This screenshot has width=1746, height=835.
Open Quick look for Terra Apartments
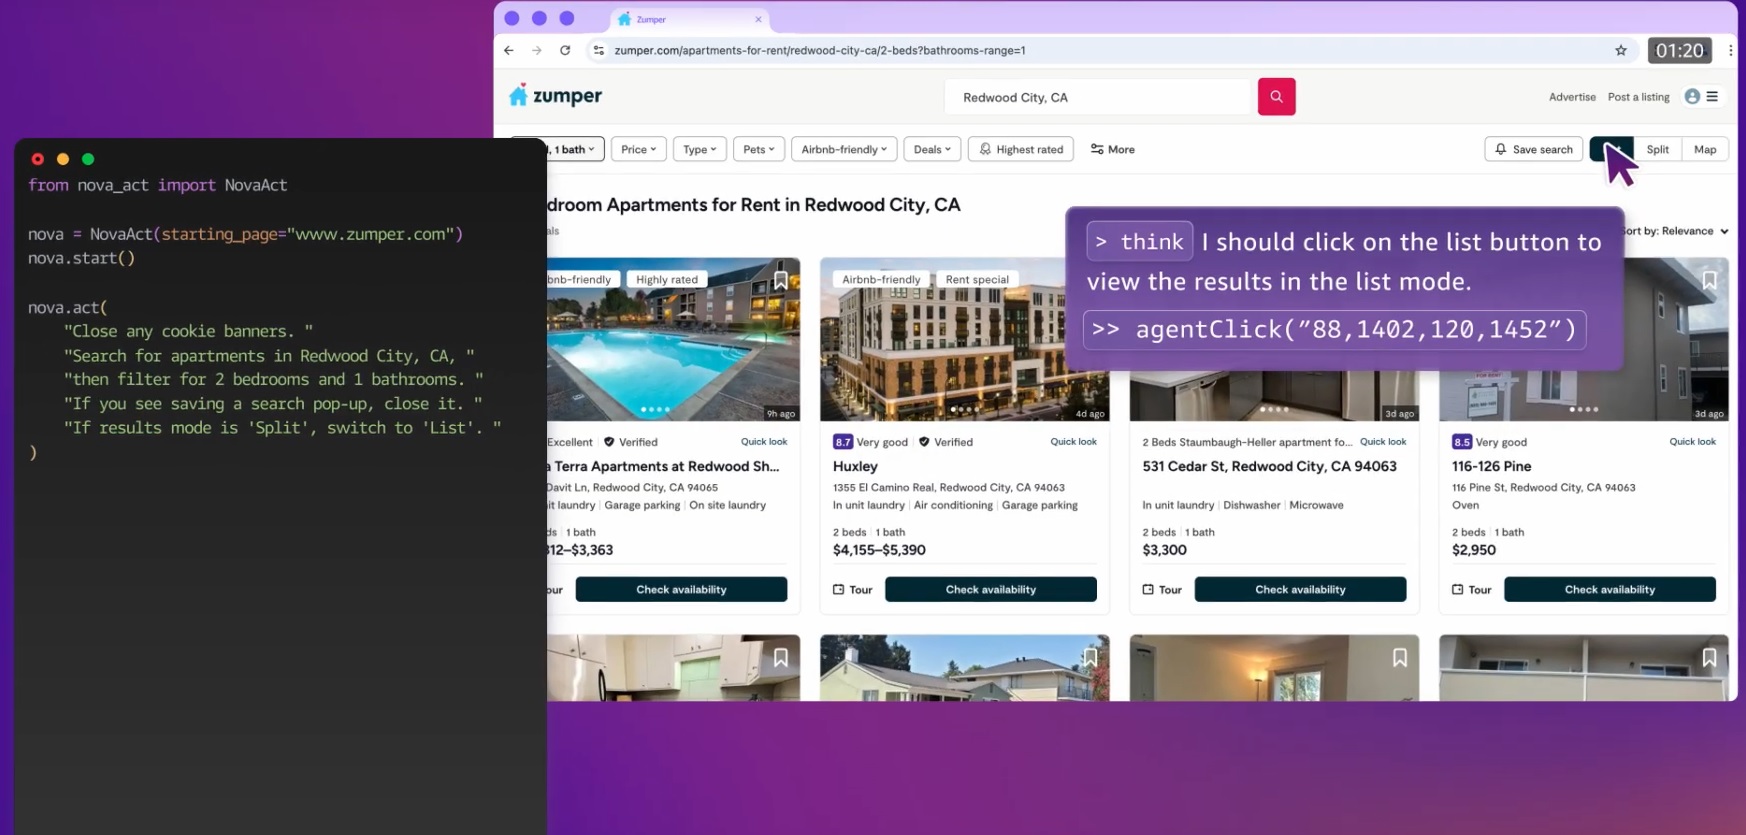click(x=764, y=441)
